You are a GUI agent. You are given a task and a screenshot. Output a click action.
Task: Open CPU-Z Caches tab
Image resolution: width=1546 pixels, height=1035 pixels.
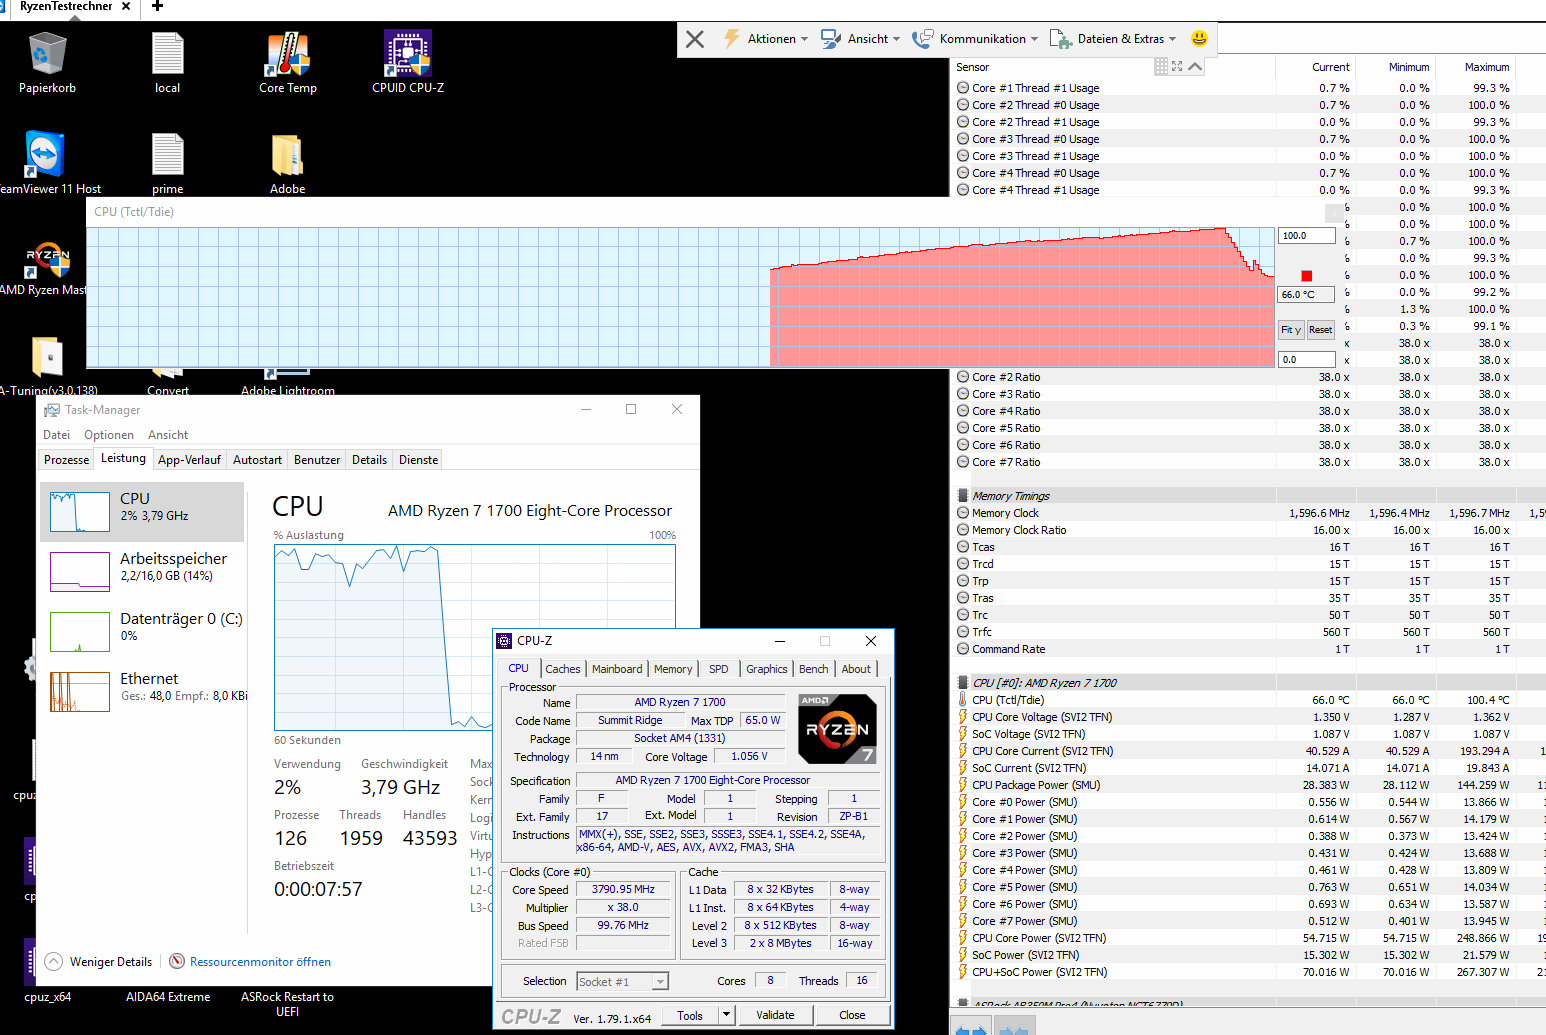point(563,669)
